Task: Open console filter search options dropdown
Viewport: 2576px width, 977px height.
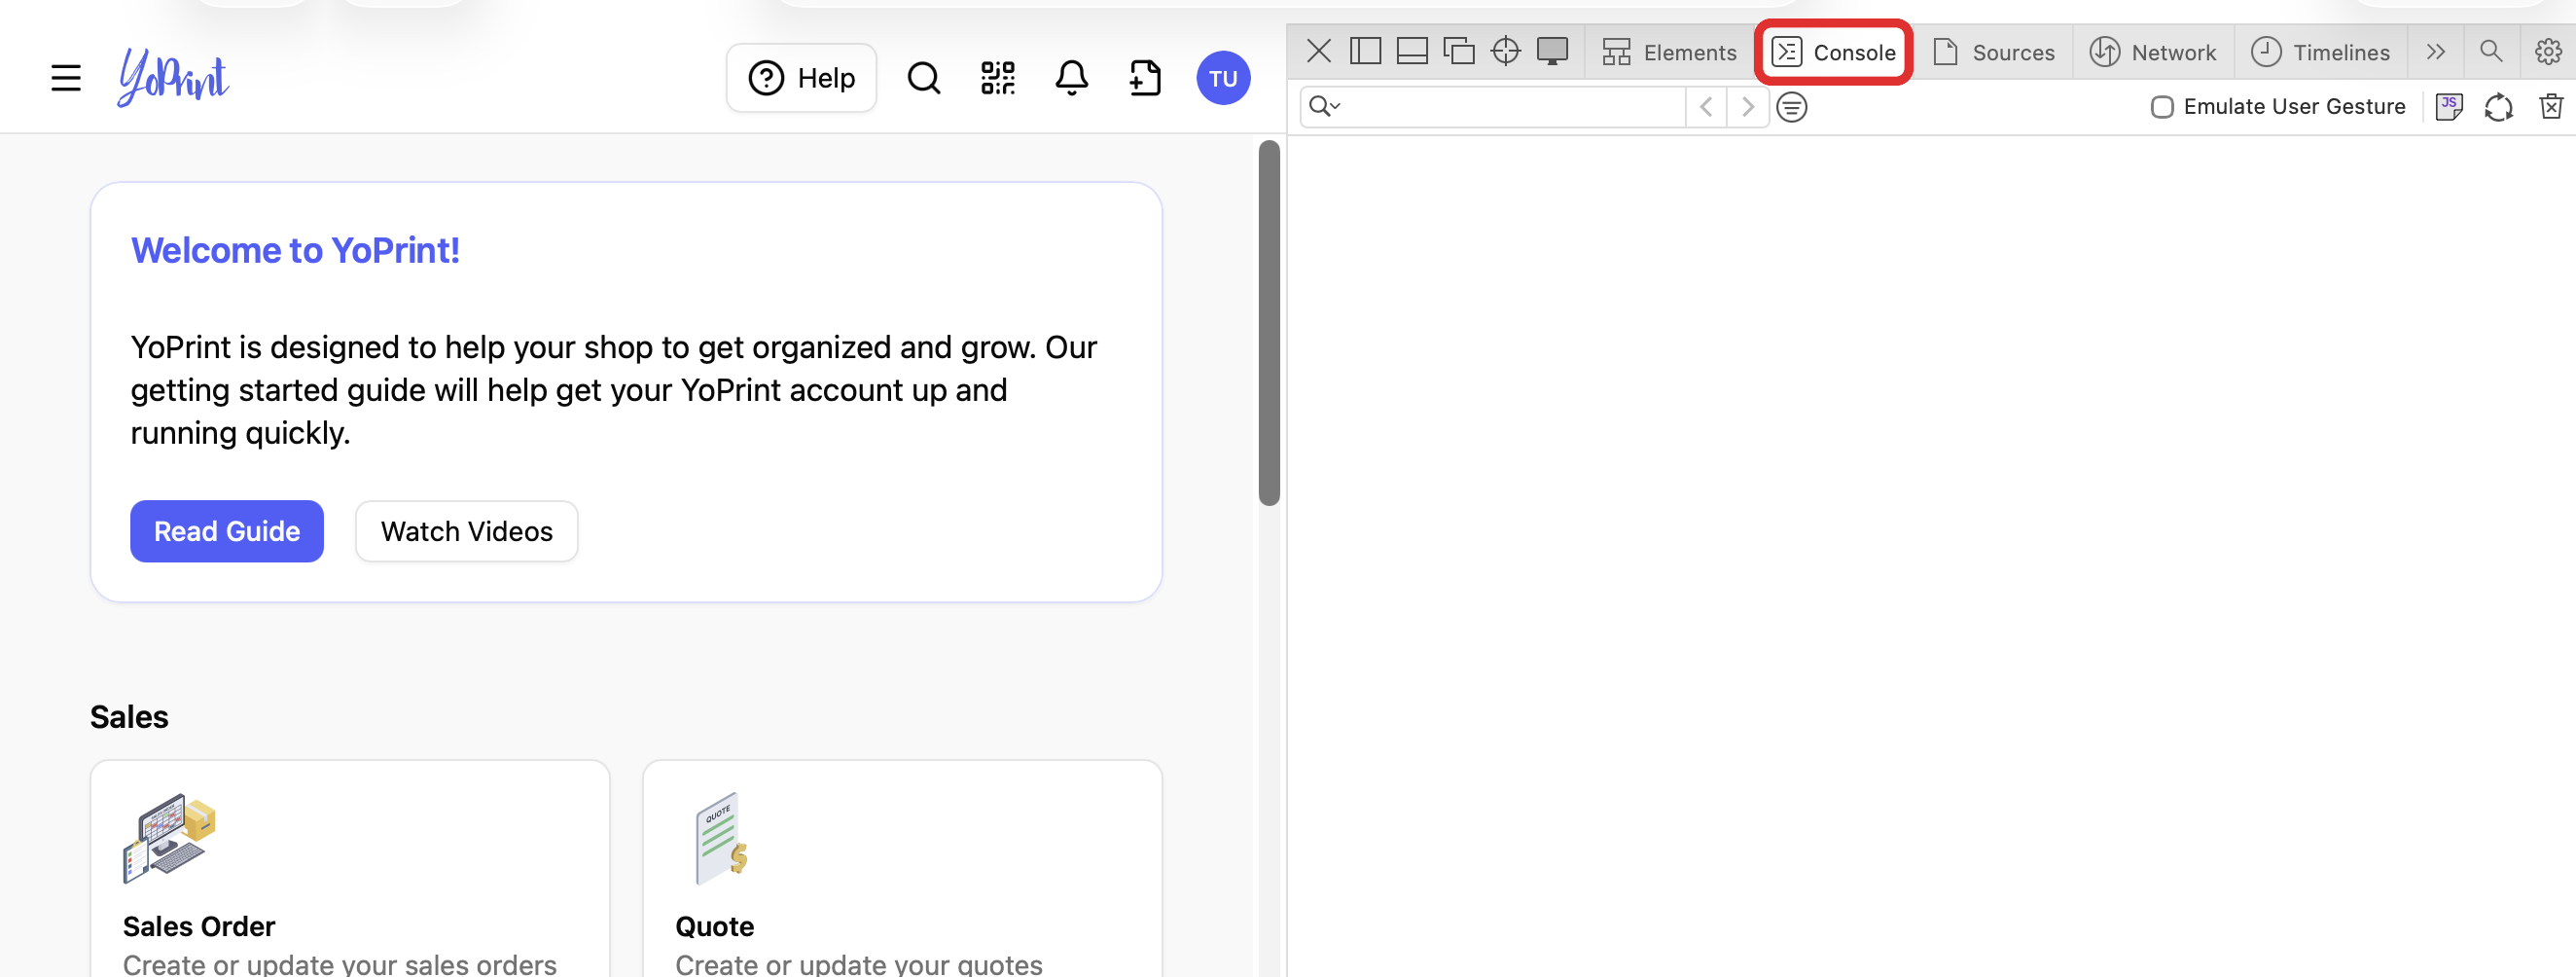Action: click(1324, 106)
